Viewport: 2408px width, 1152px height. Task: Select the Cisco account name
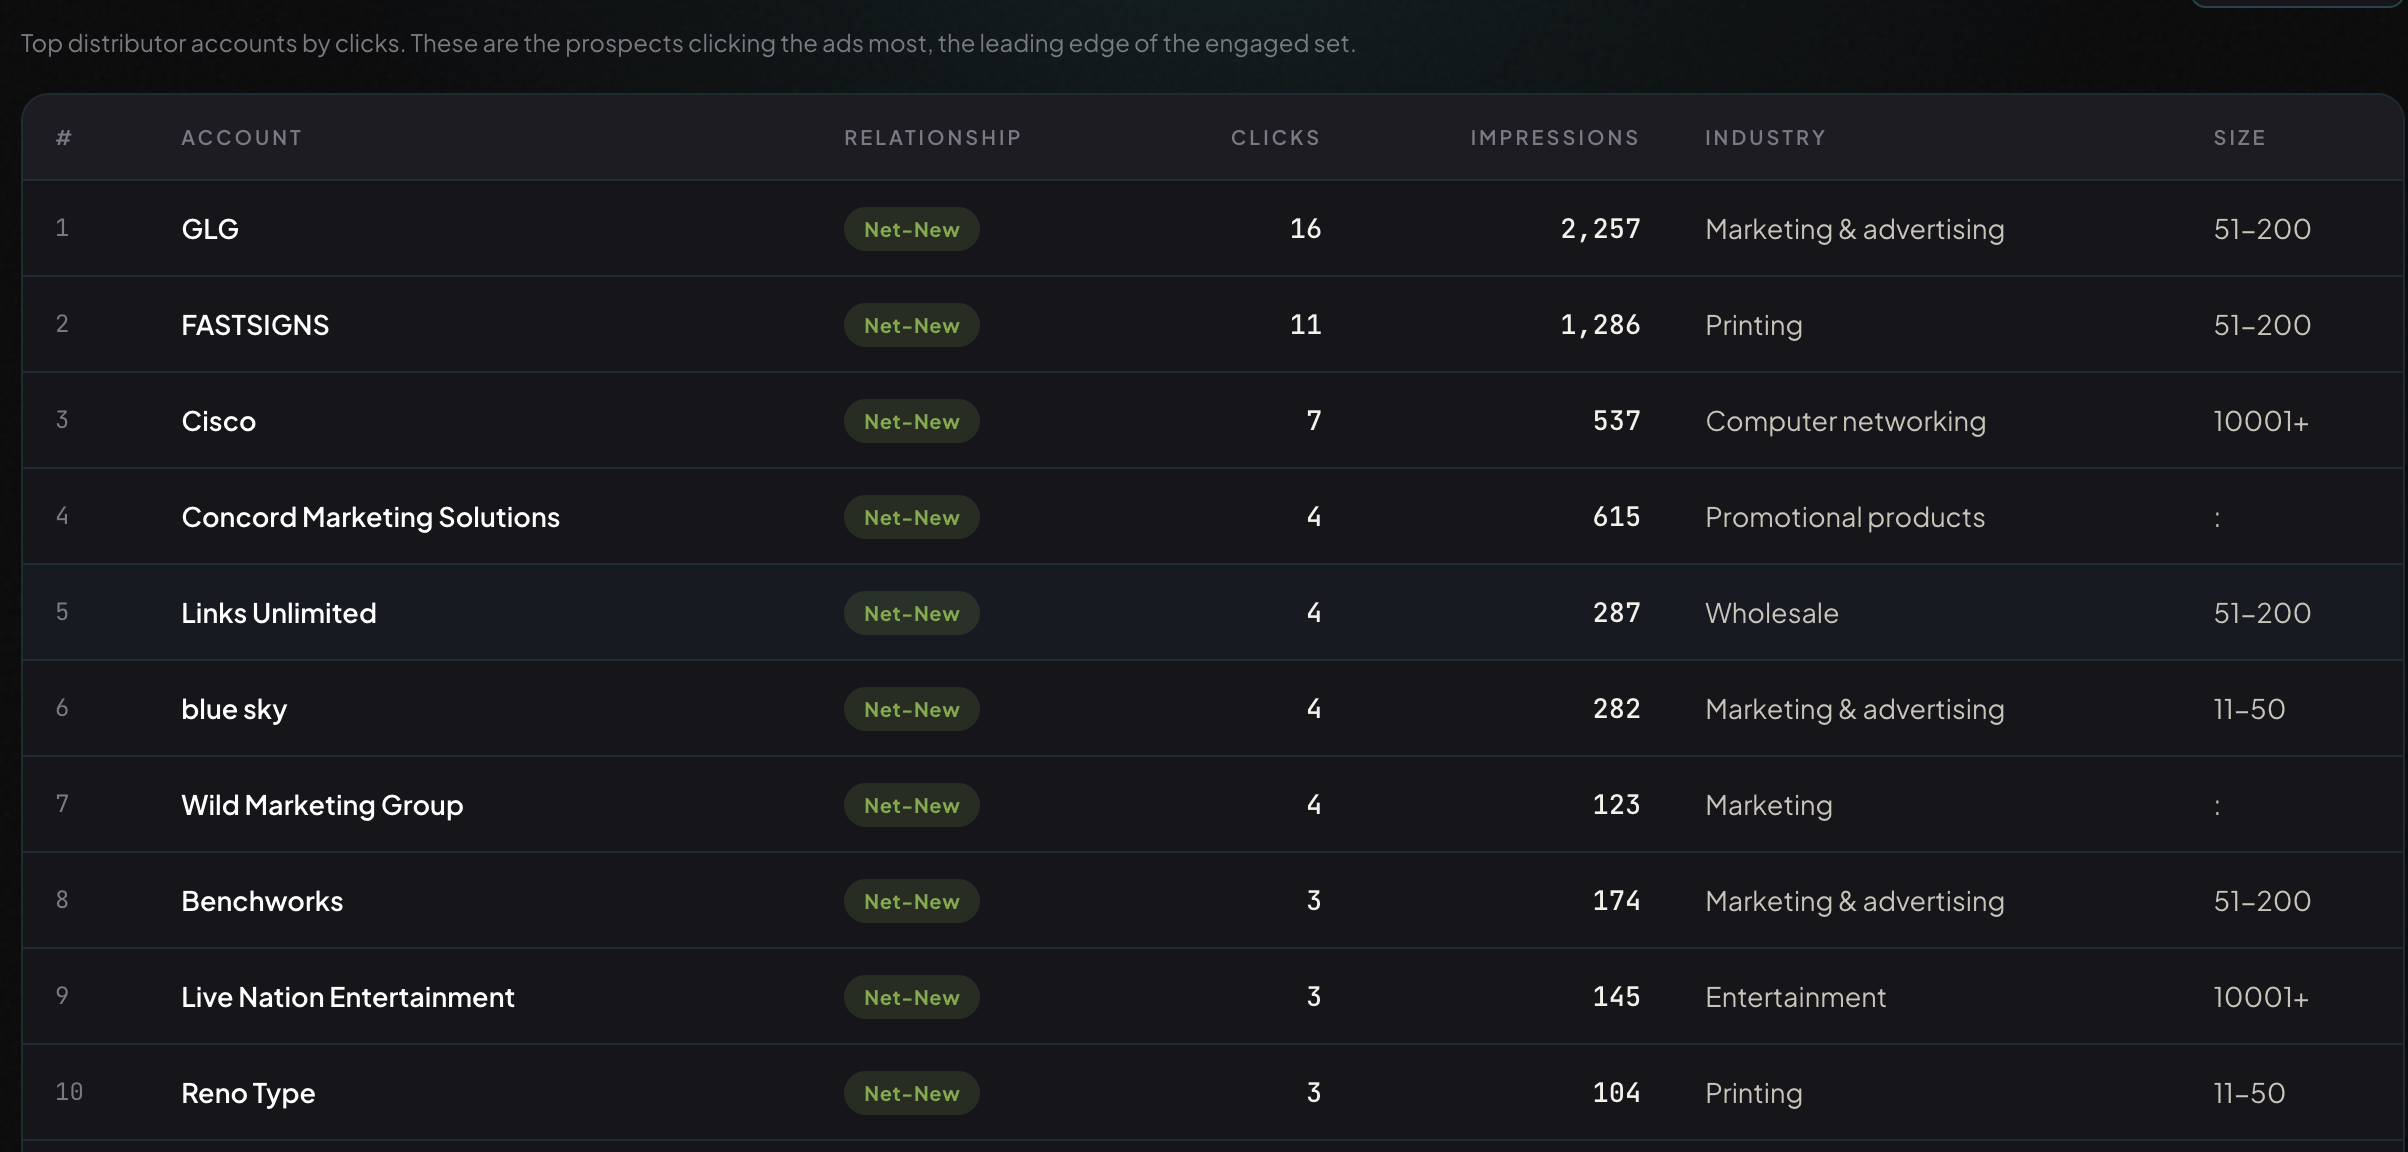coord(219,421)
